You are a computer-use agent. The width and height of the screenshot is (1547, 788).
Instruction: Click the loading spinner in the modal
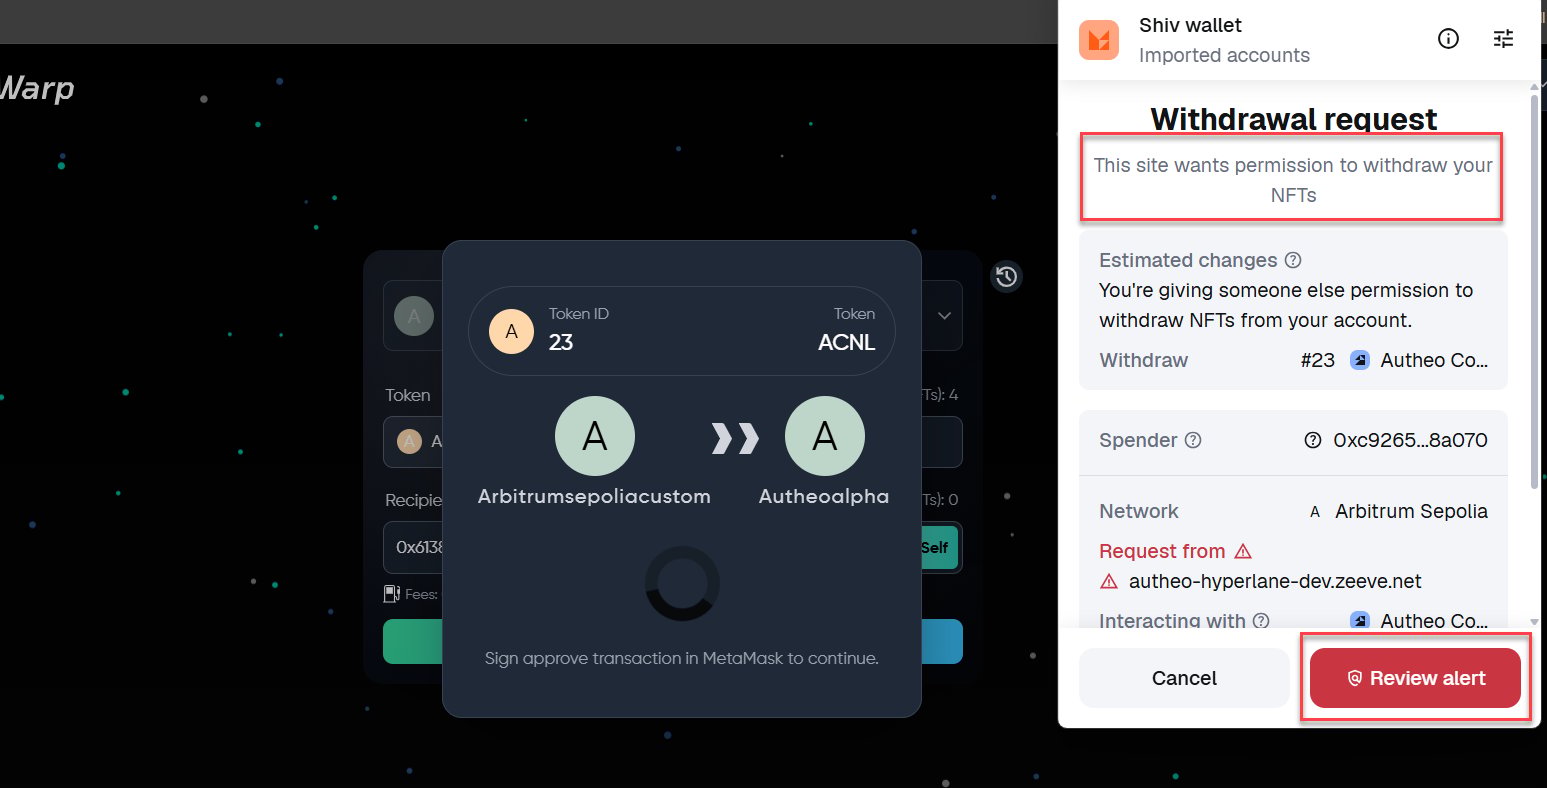pyautogui.click(x=682, y=583)
